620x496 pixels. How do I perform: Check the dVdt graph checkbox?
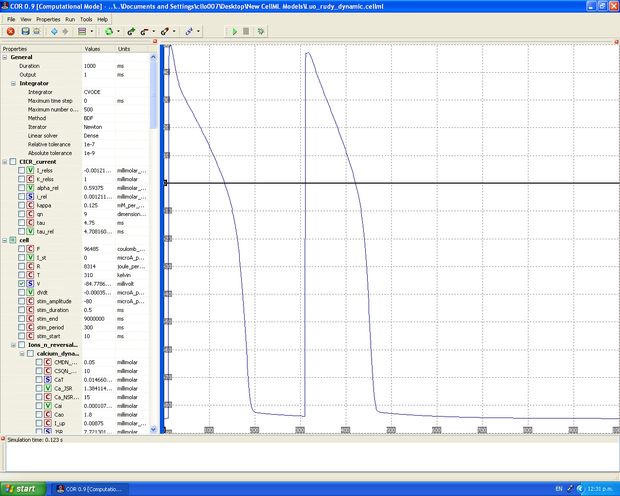tap(21, 292)
